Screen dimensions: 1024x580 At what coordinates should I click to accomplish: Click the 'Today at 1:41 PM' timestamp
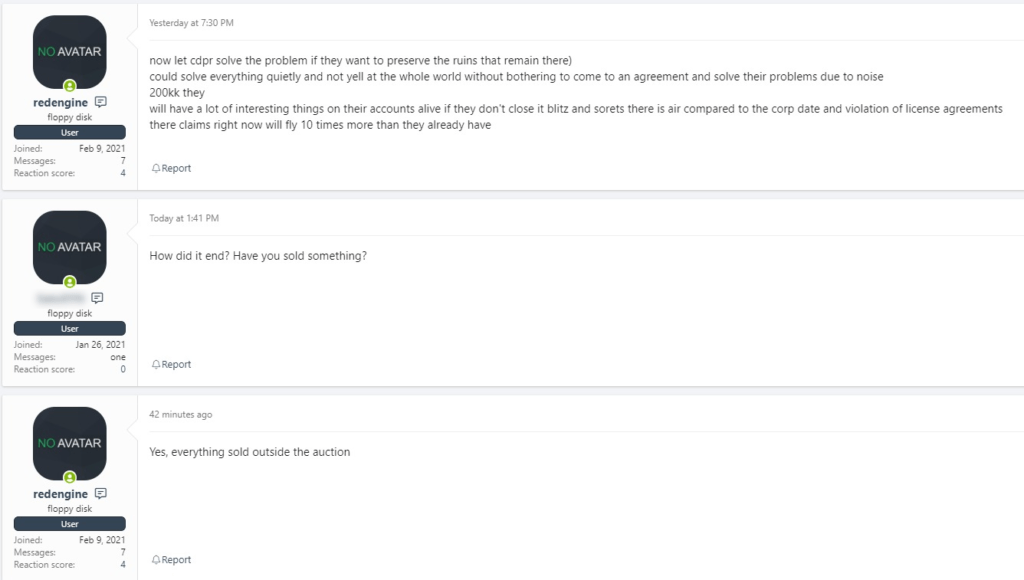[x=183, y=218]
